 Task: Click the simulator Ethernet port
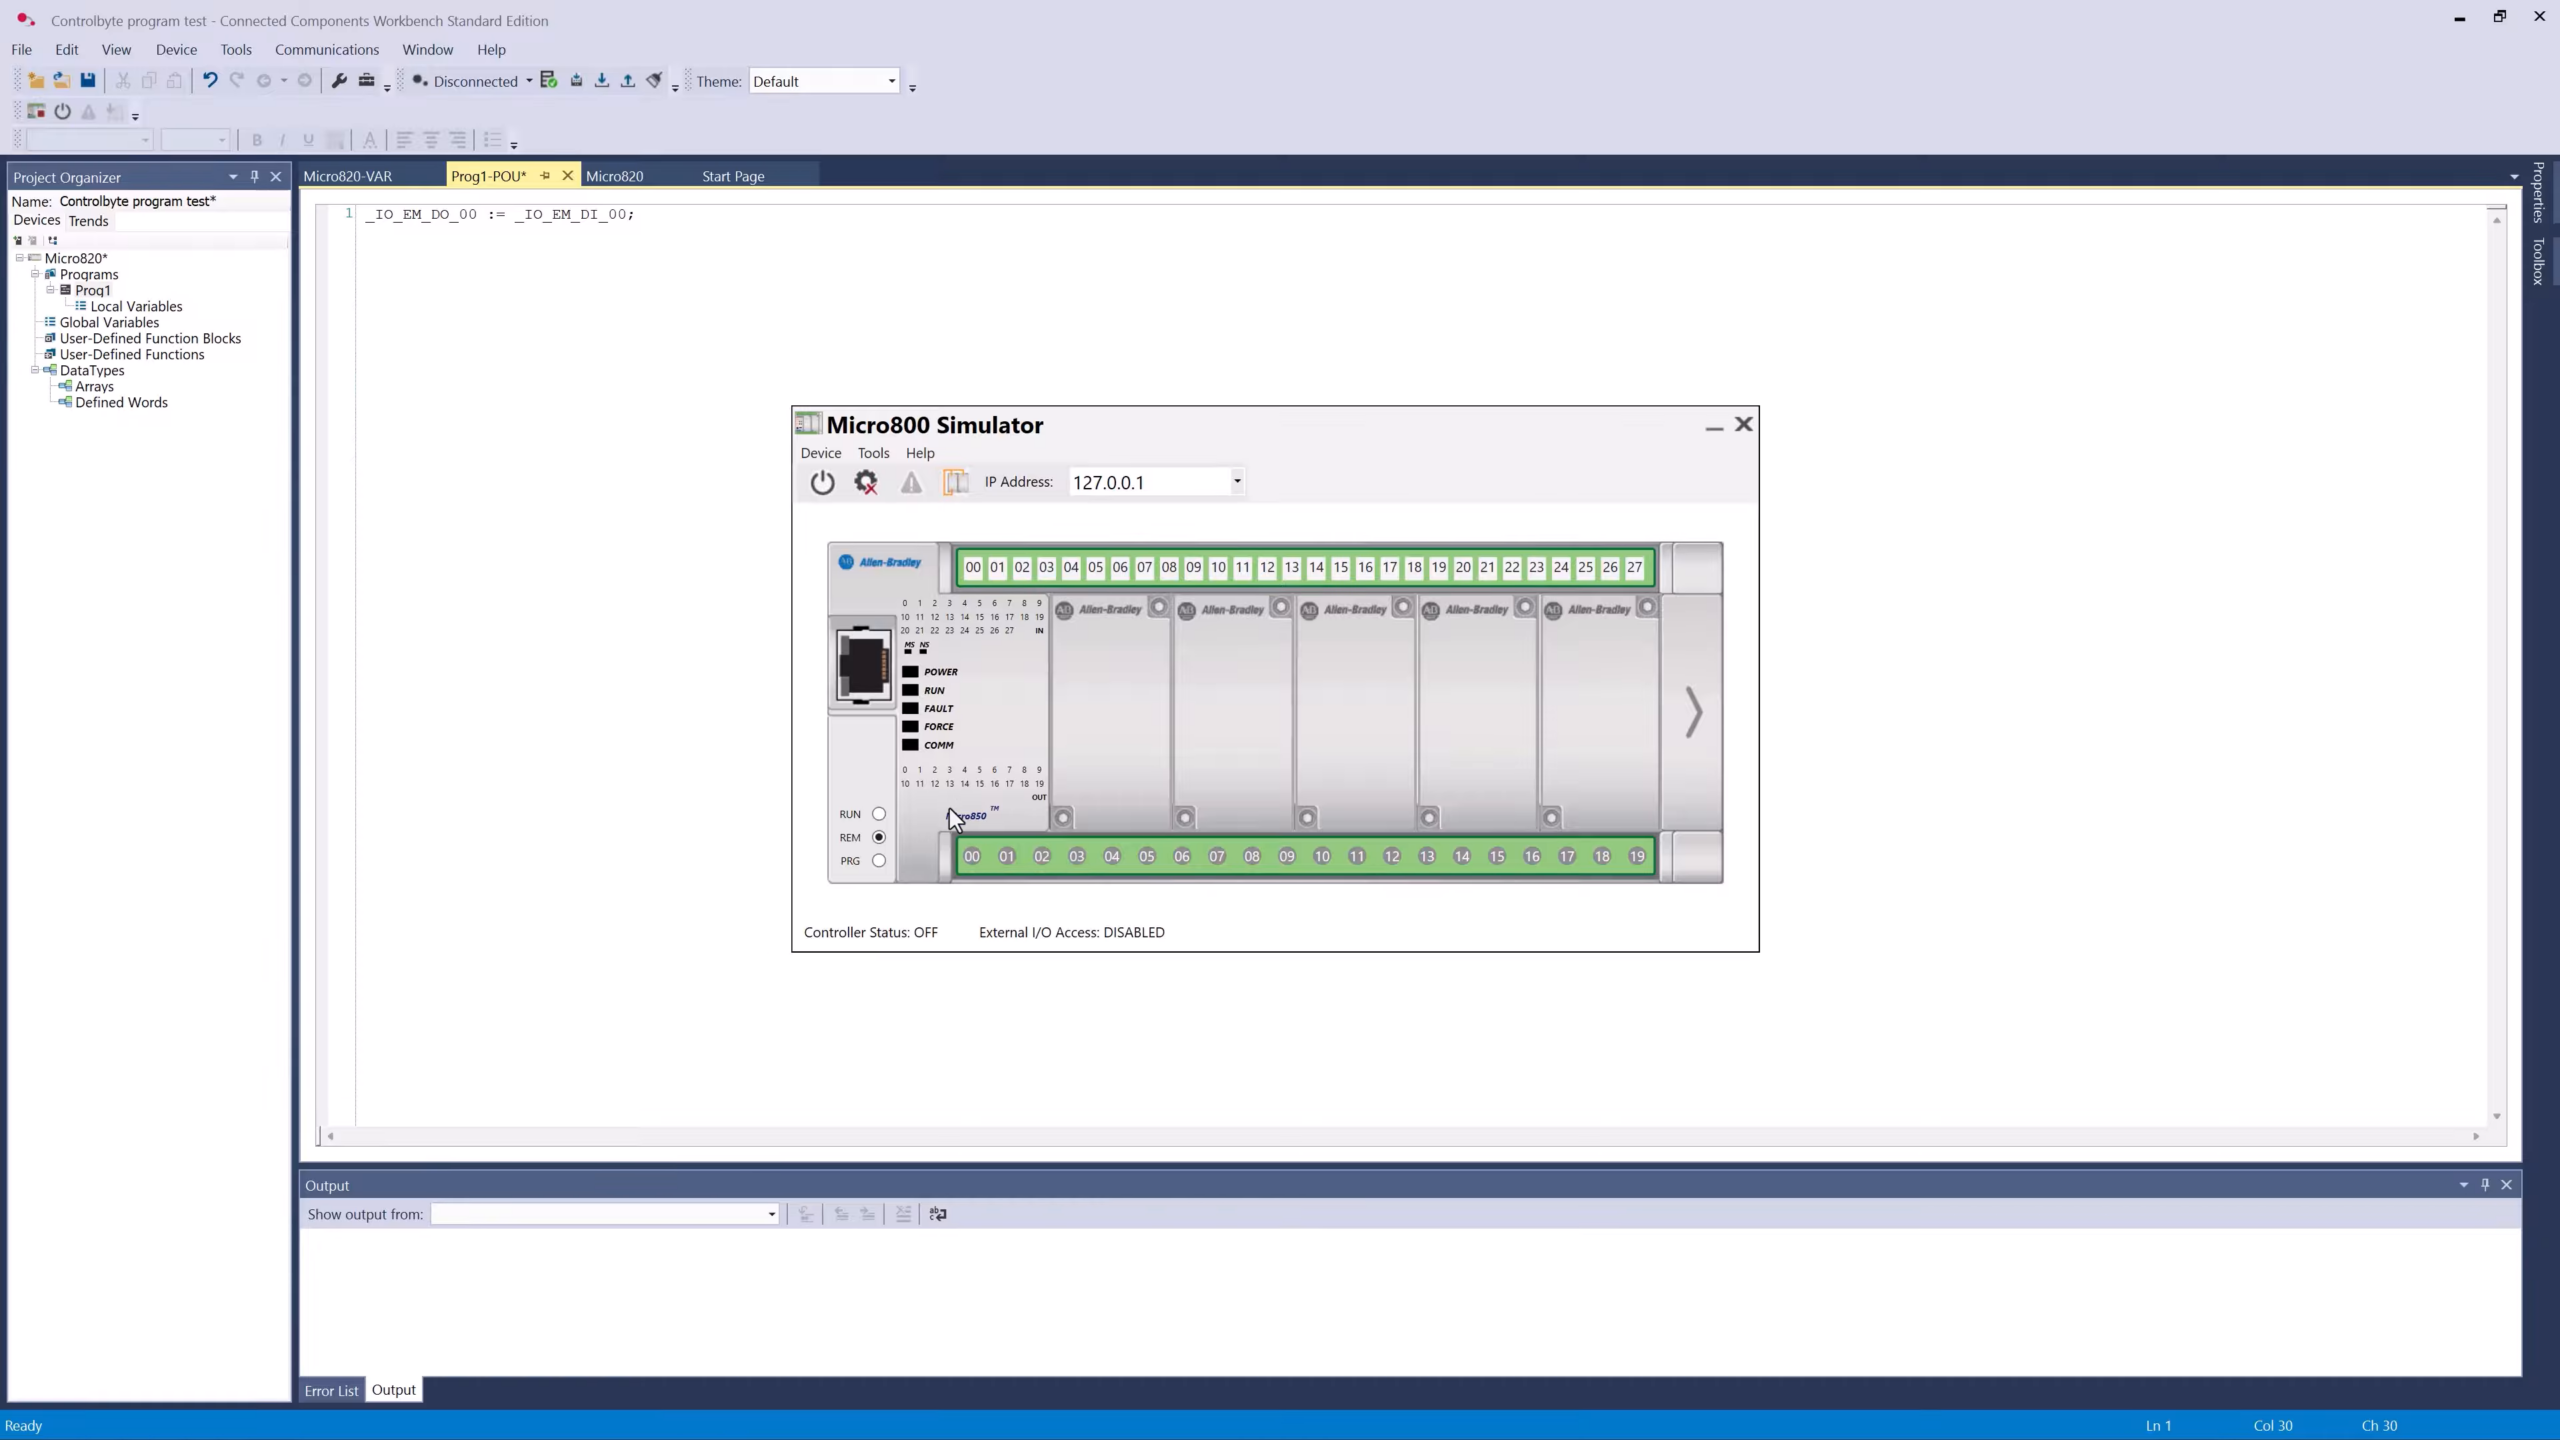[x=863, y=665]
